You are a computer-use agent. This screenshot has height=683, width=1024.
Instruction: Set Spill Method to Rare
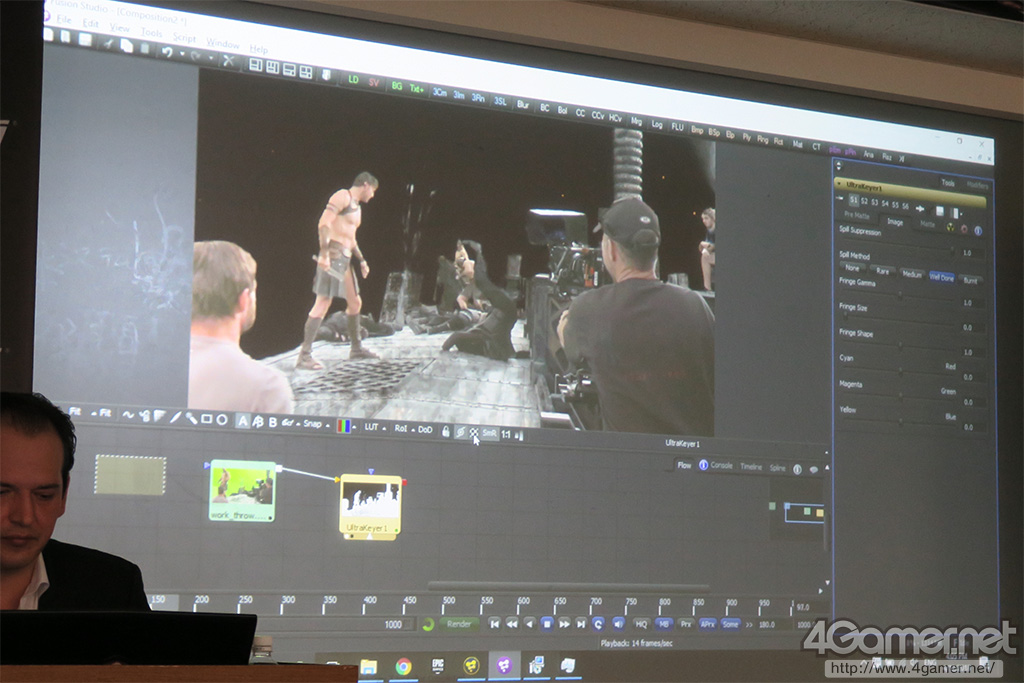[882, 271]
